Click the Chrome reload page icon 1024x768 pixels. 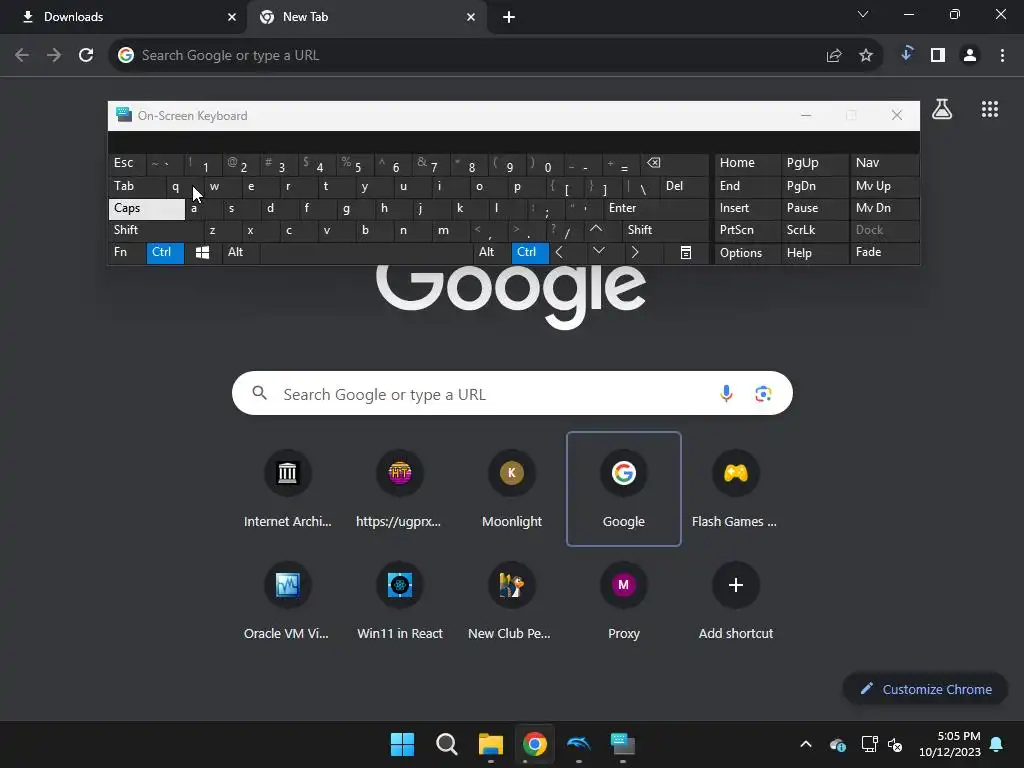coord(86,56)
